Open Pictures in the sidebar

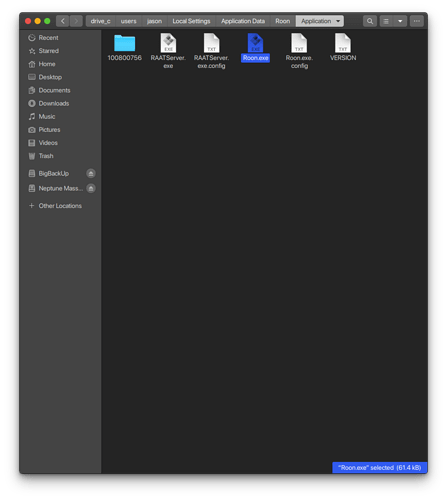60,130
